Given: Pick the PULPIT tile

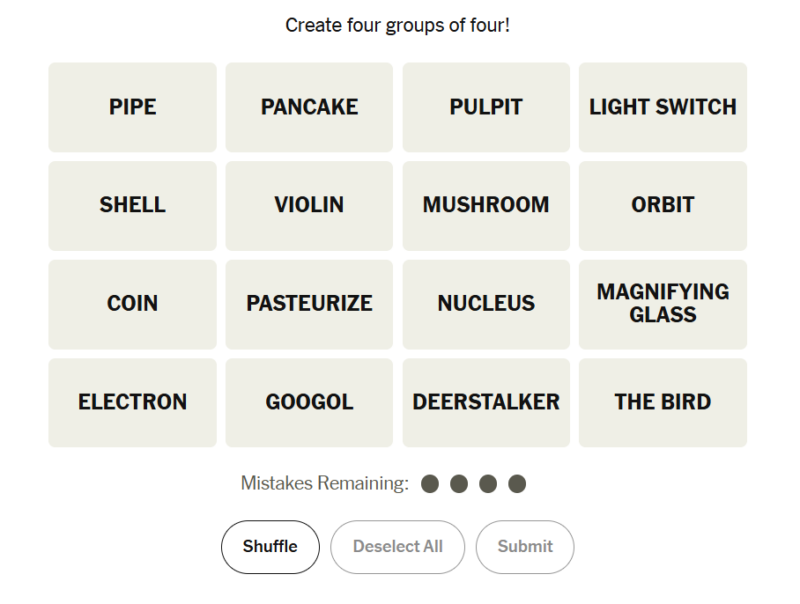Looking at the screenshot, I should (x=486, y=107).
